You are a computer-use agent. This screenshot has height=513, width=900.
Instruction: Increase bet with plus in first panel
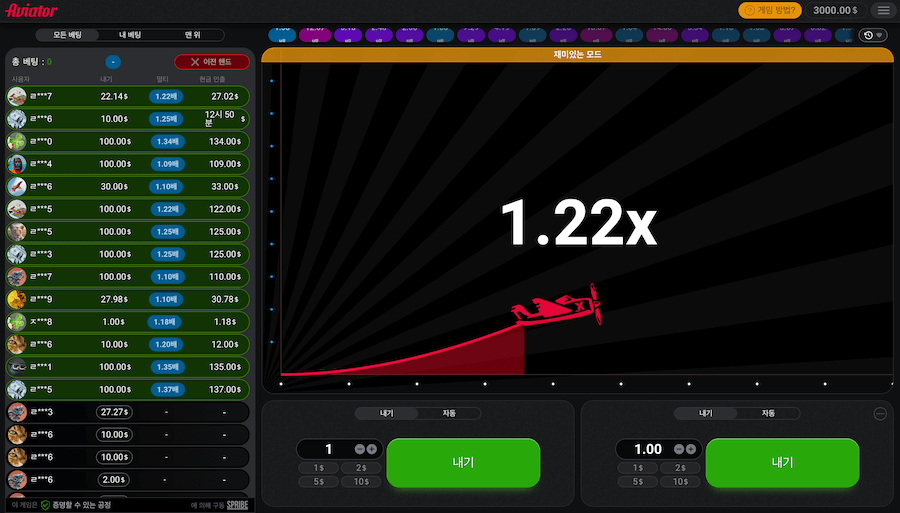(x=372, y=449)
